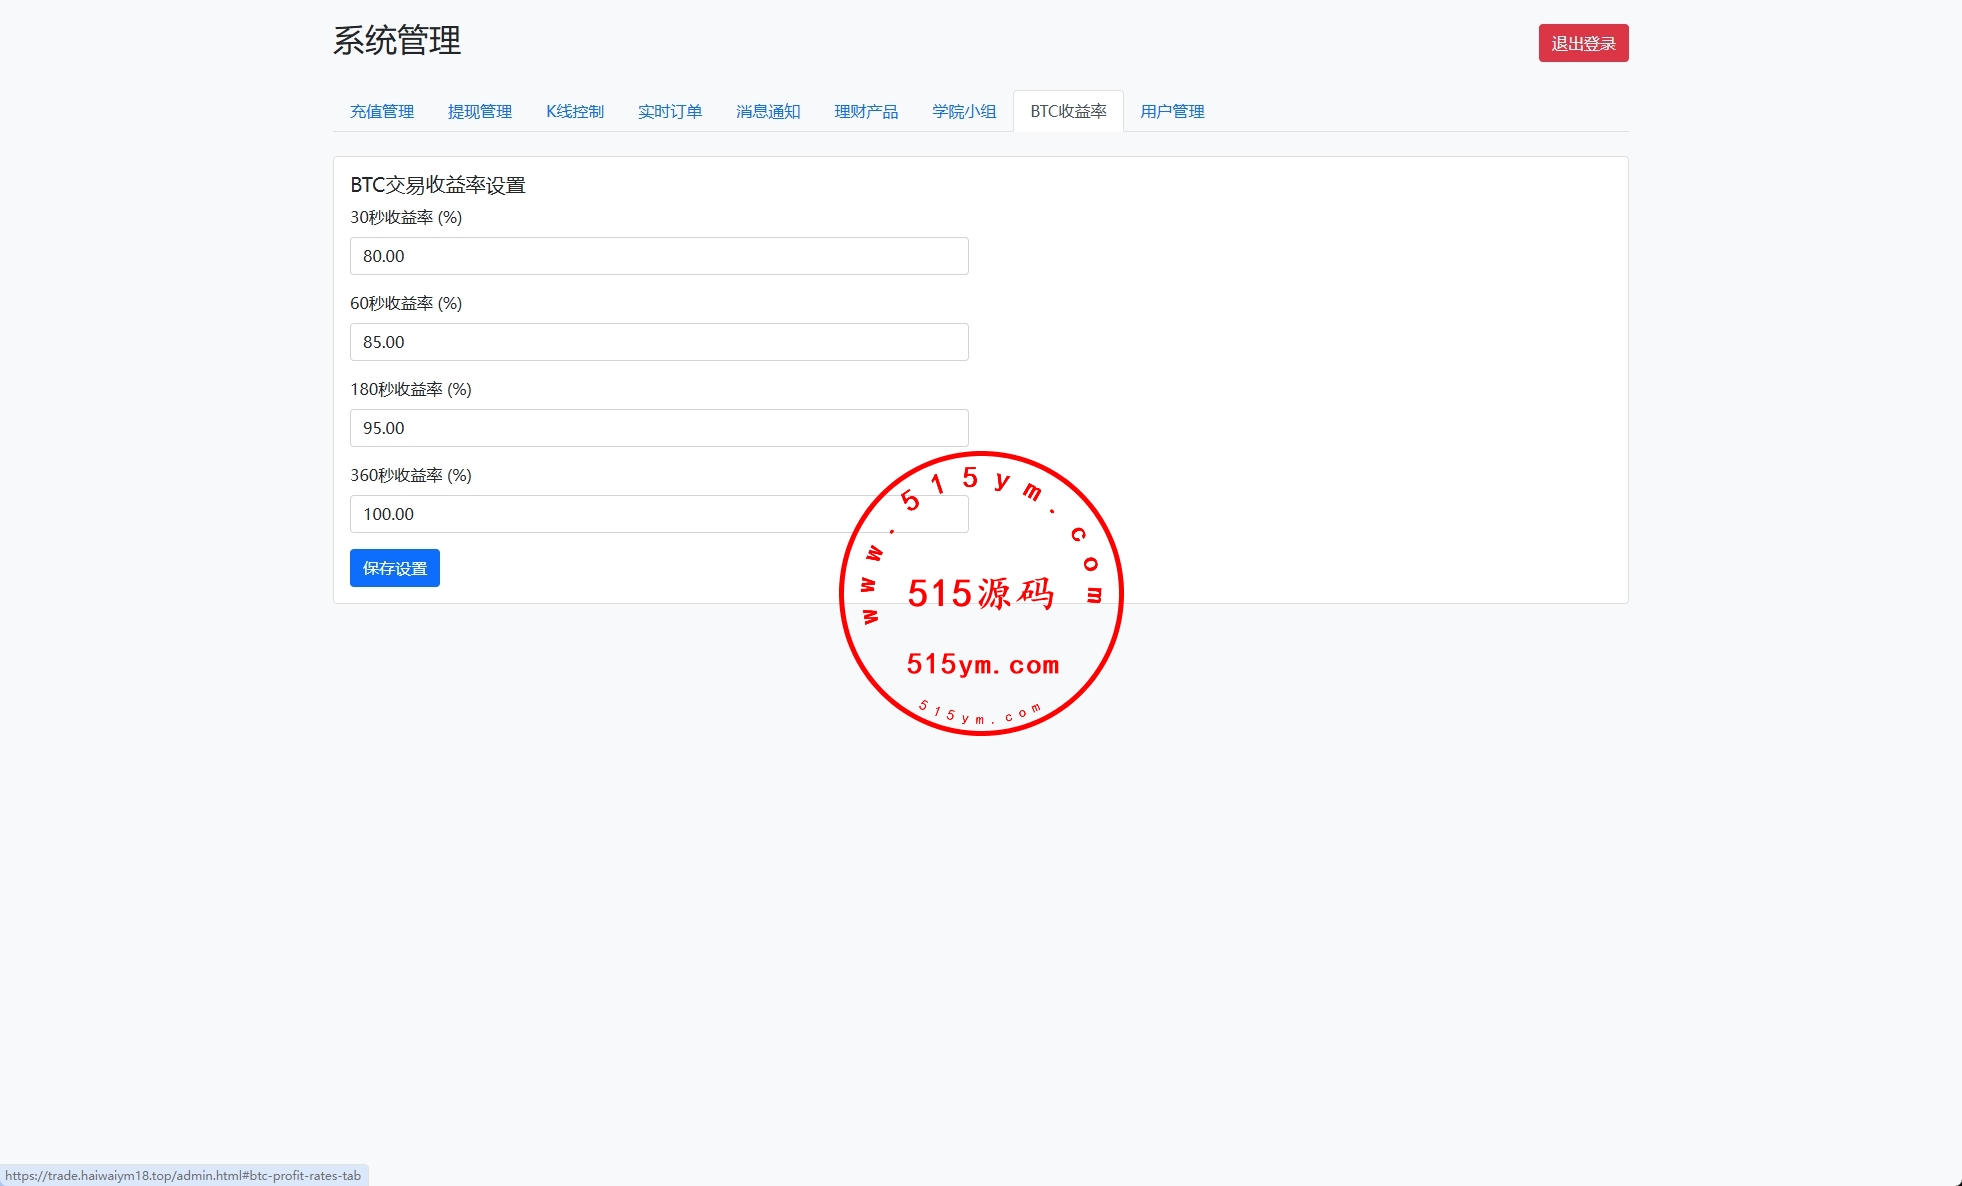Switch to 学院小组 tab
Viewport: 1962px width, 1186px height.
coord(963,111)
